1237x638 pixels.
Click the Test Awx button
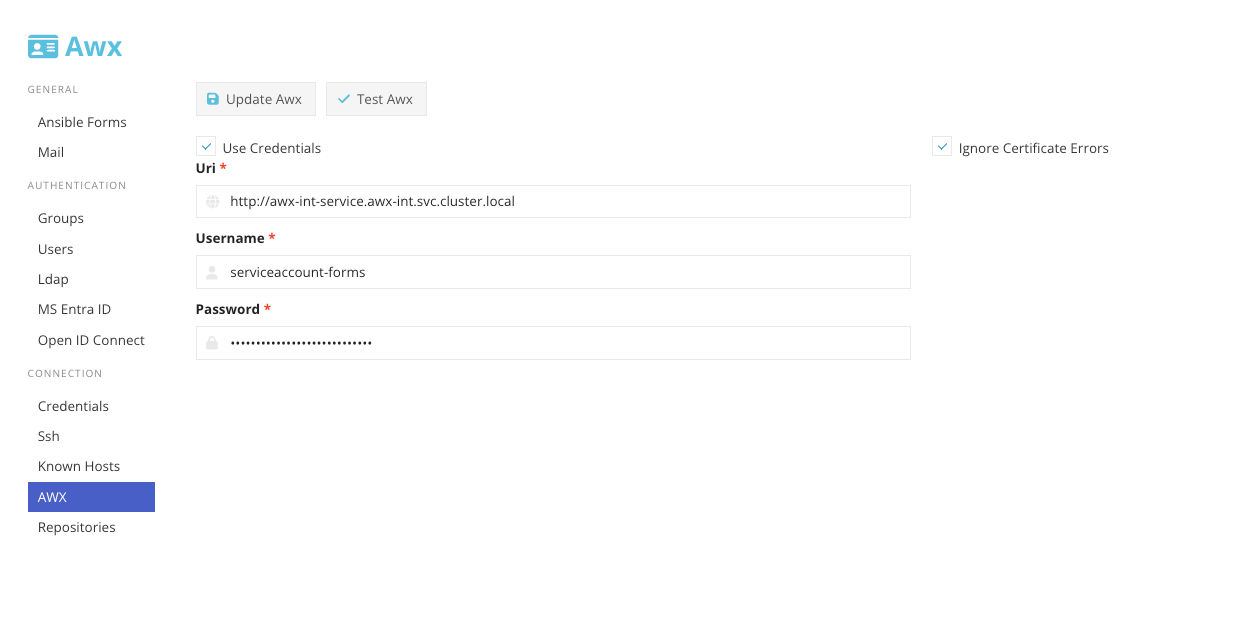pyautogui.click(x=376, y=99)
